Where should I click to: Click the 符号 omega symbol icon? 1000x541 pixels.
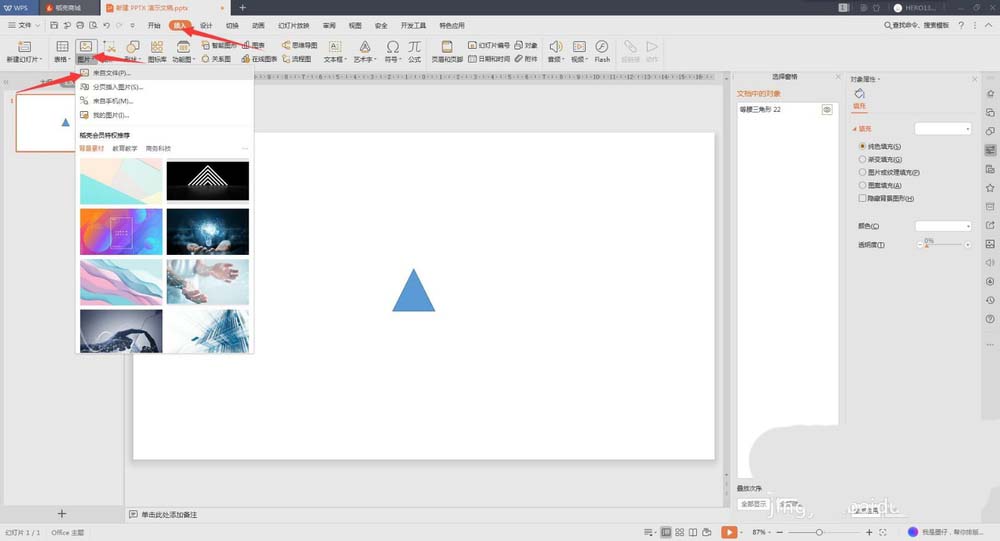point(393,47)
